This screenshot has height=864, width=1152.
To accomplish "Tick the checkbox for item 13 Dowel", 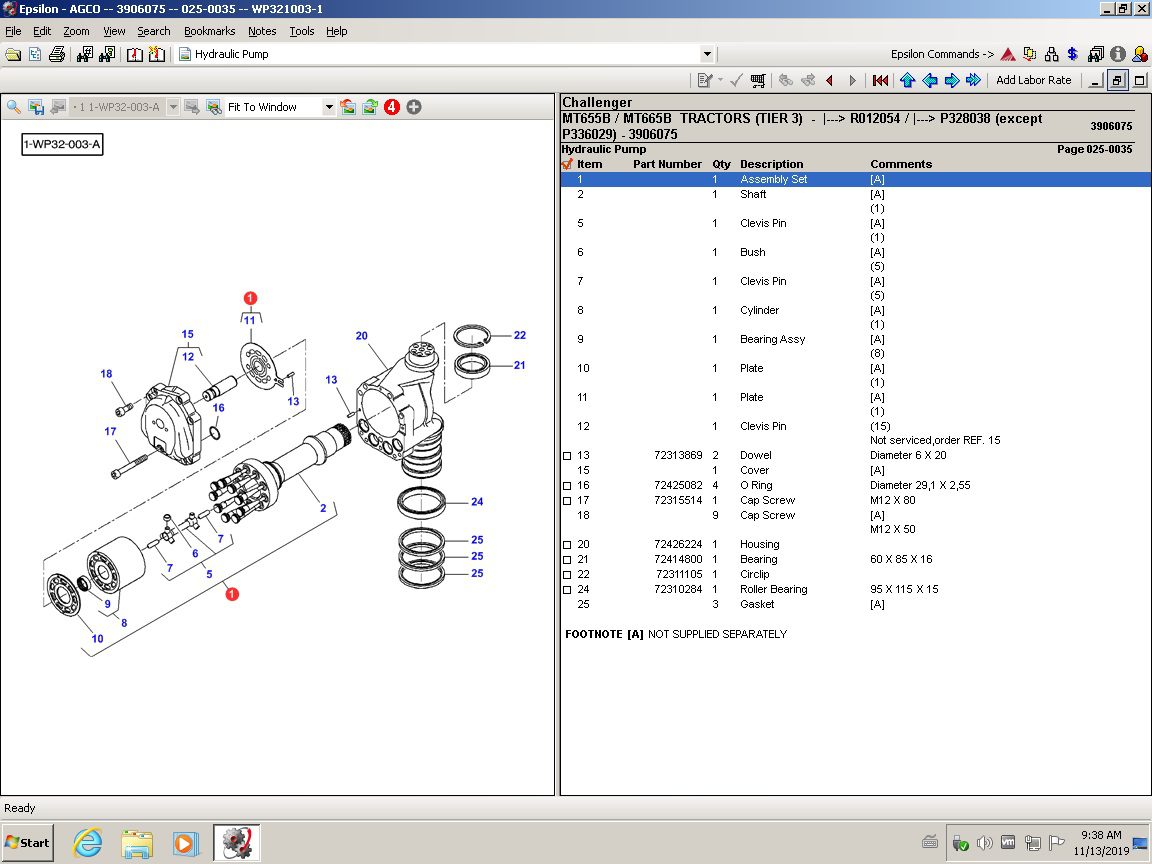I will (x=566, y=456).
